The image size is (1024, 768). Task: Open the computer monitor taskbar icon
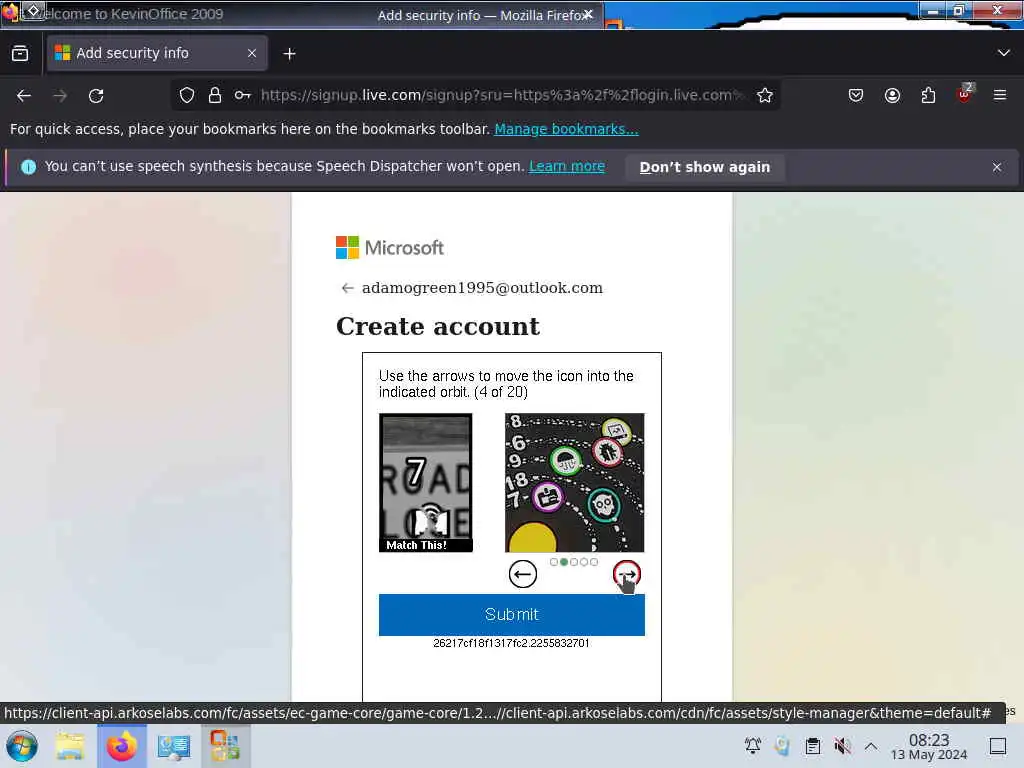point(174,746)
